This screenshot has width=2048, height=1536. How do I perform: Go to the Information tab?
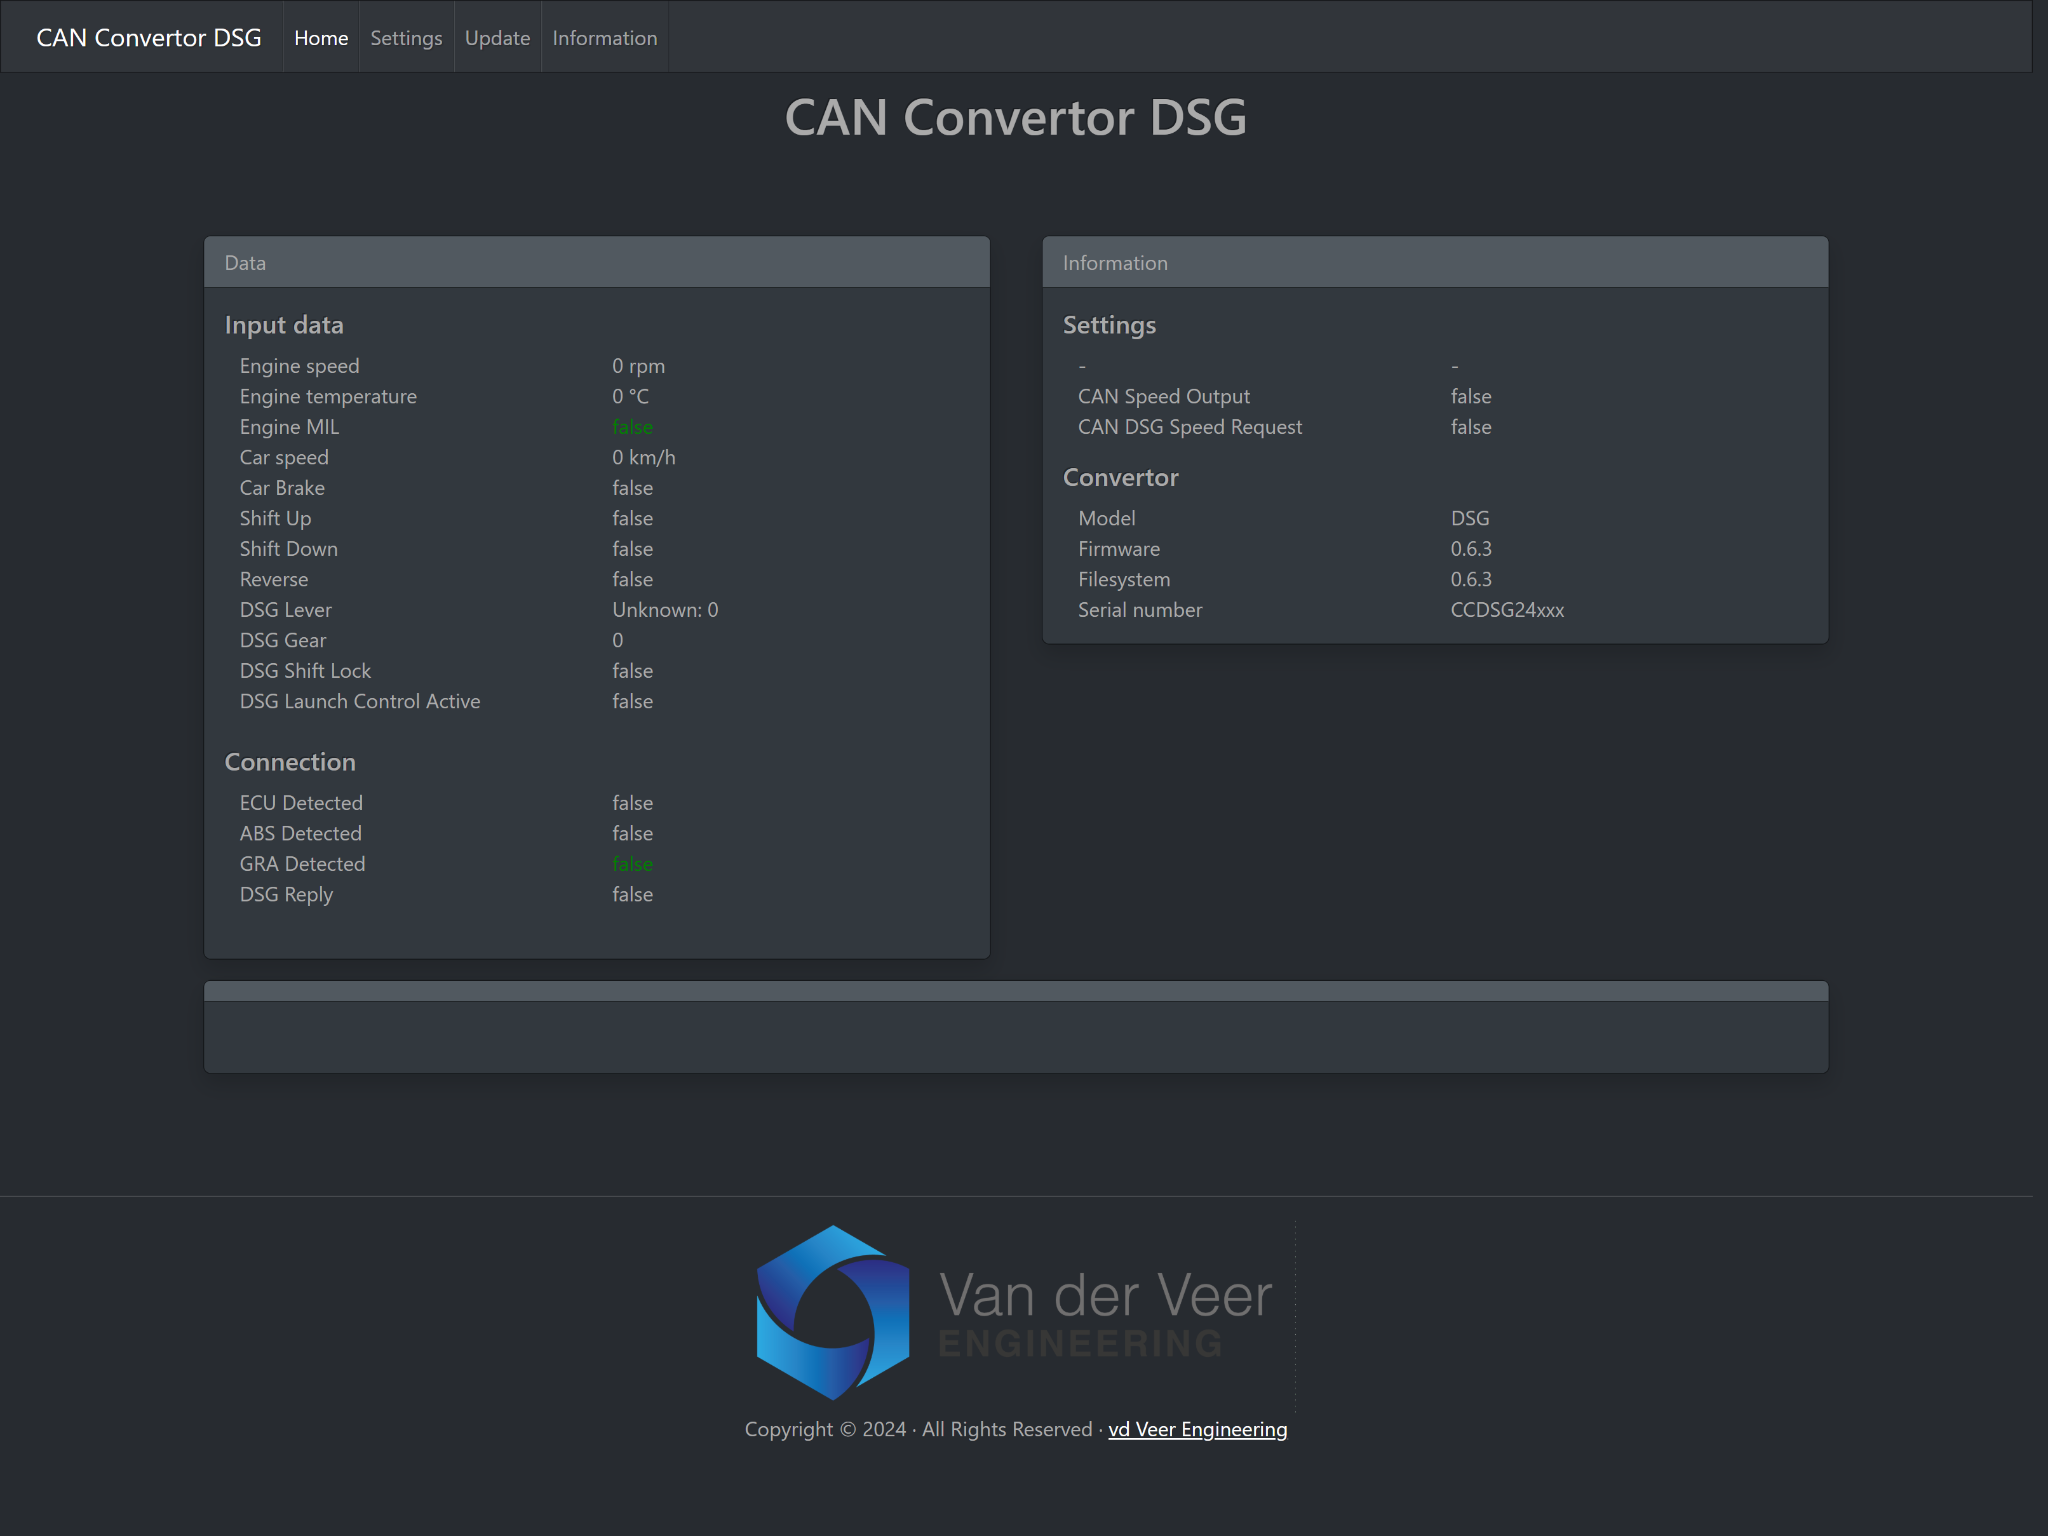(605, 37)
